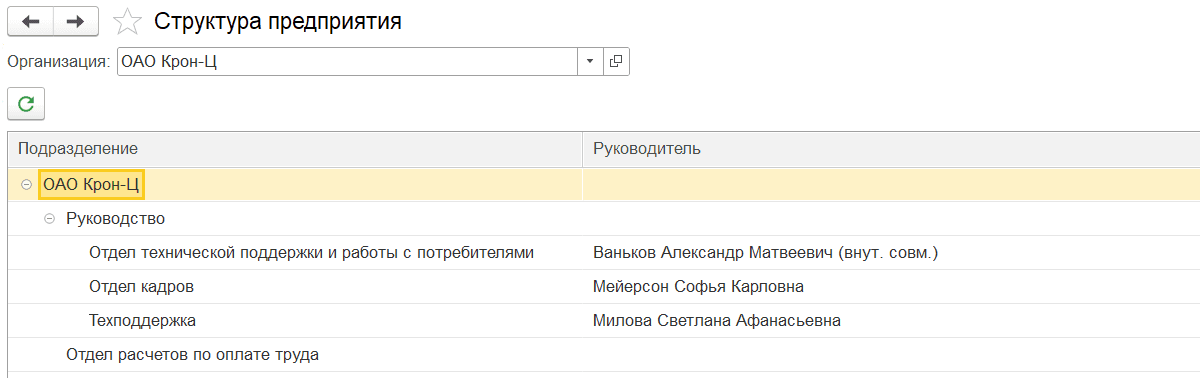Click manager Ваньков Александр Матвеевич cell
Viewport: 1200px width, 378px height.
tap(891, 252)
